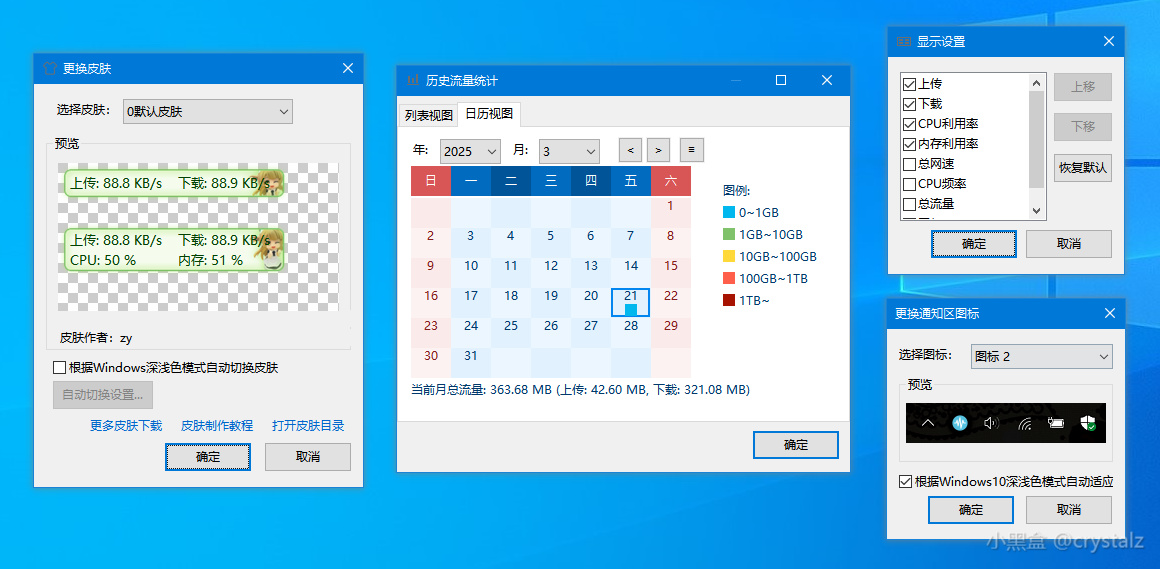Select day 1 in the calendar
The width and height of the screenshot is (1160, 569).
click(x=671, y=211)
